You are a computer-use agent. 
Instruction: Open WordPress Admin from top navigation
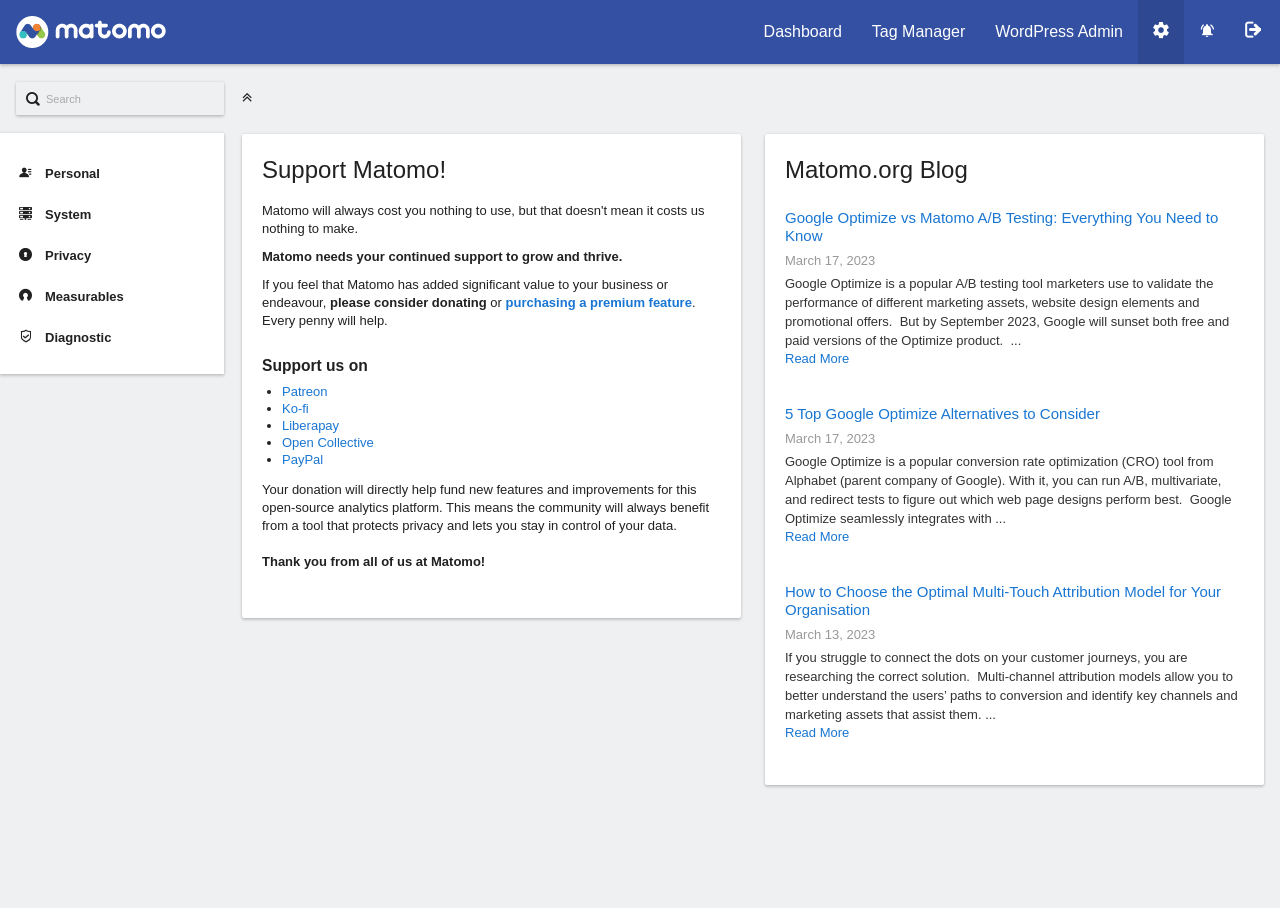[x=1059, y=32]
